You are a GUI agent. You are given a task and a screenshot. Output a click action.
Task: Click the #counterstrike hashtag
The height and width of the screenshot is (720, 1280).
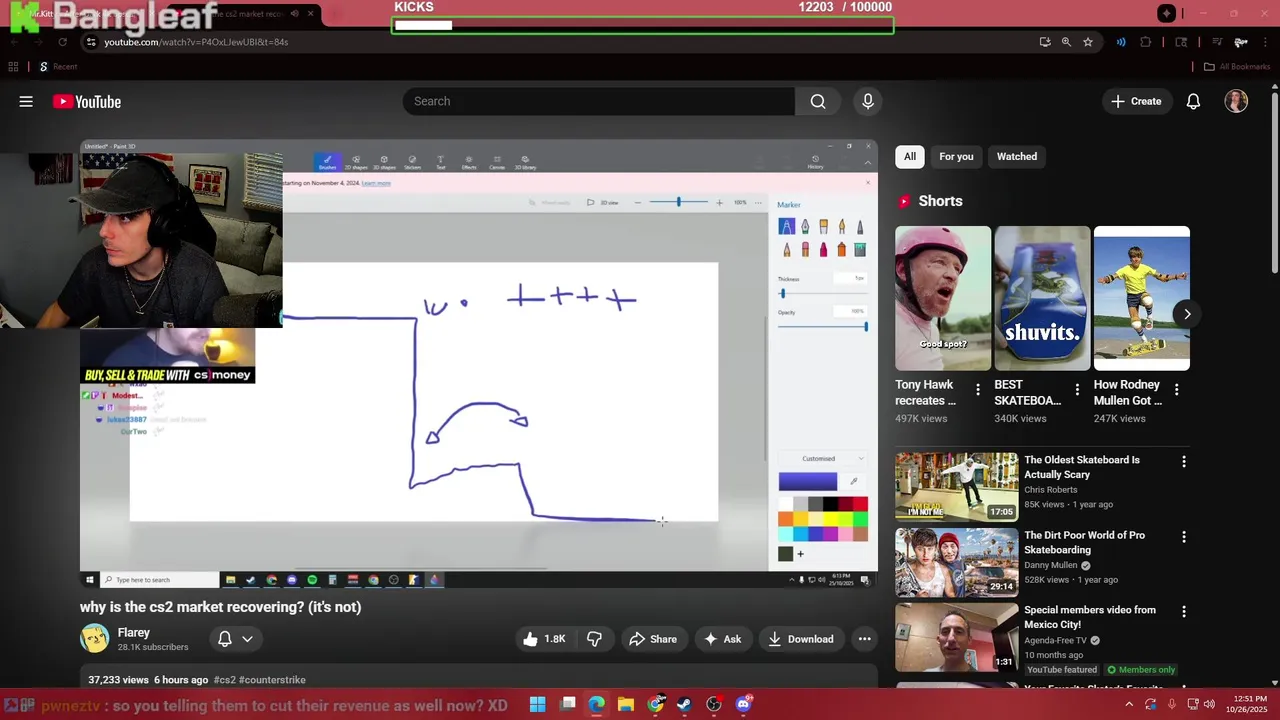point(272,680)
